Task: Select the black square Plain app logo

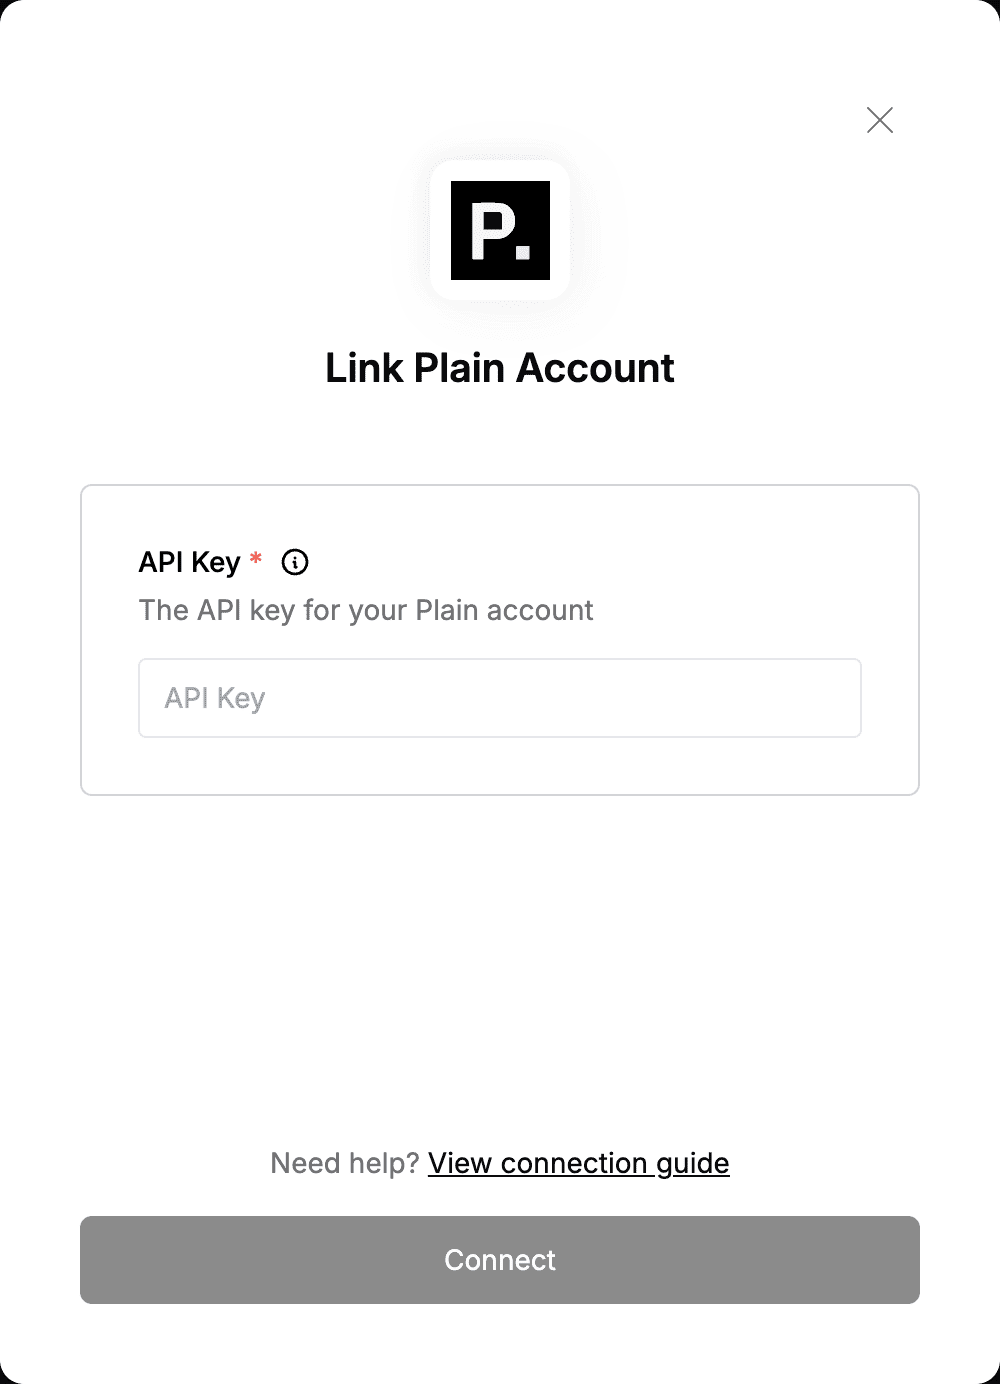Action: coord(500,230)
